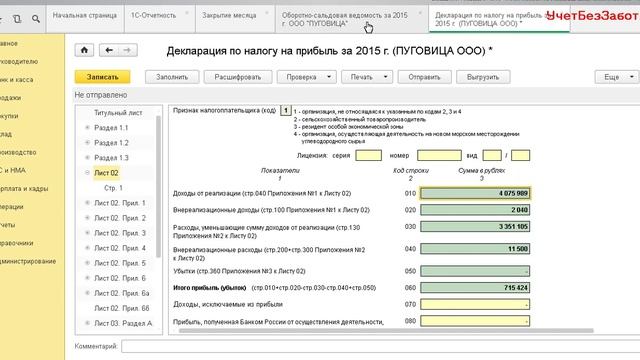Viewport: 640px width, 360px height.
Task: Click the taxpayer code field showing 1
Action: pos(286,111)
